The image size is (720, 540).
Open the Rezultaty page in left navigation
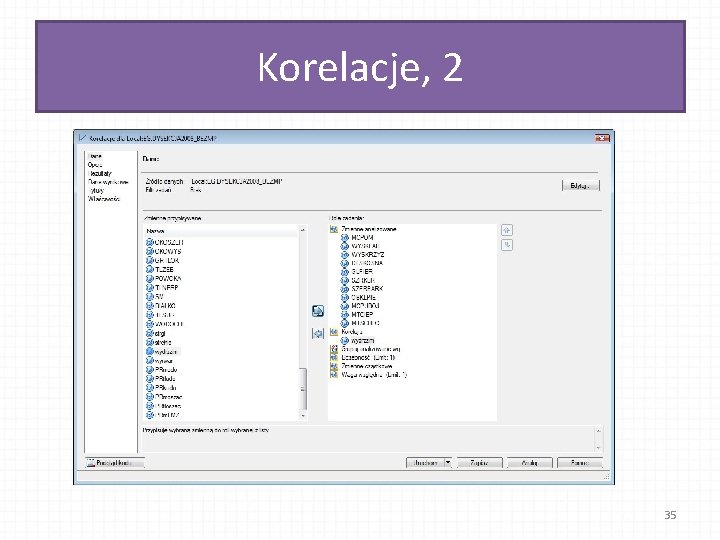coord(100,173)
